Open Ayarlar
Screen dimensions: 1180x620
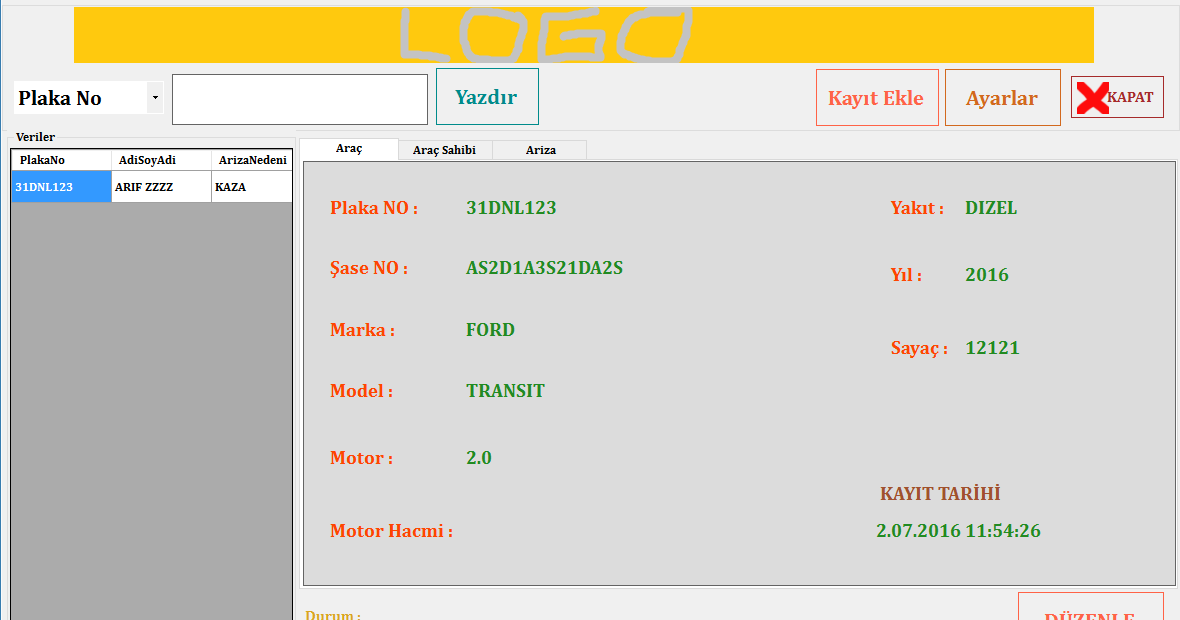1002,96
